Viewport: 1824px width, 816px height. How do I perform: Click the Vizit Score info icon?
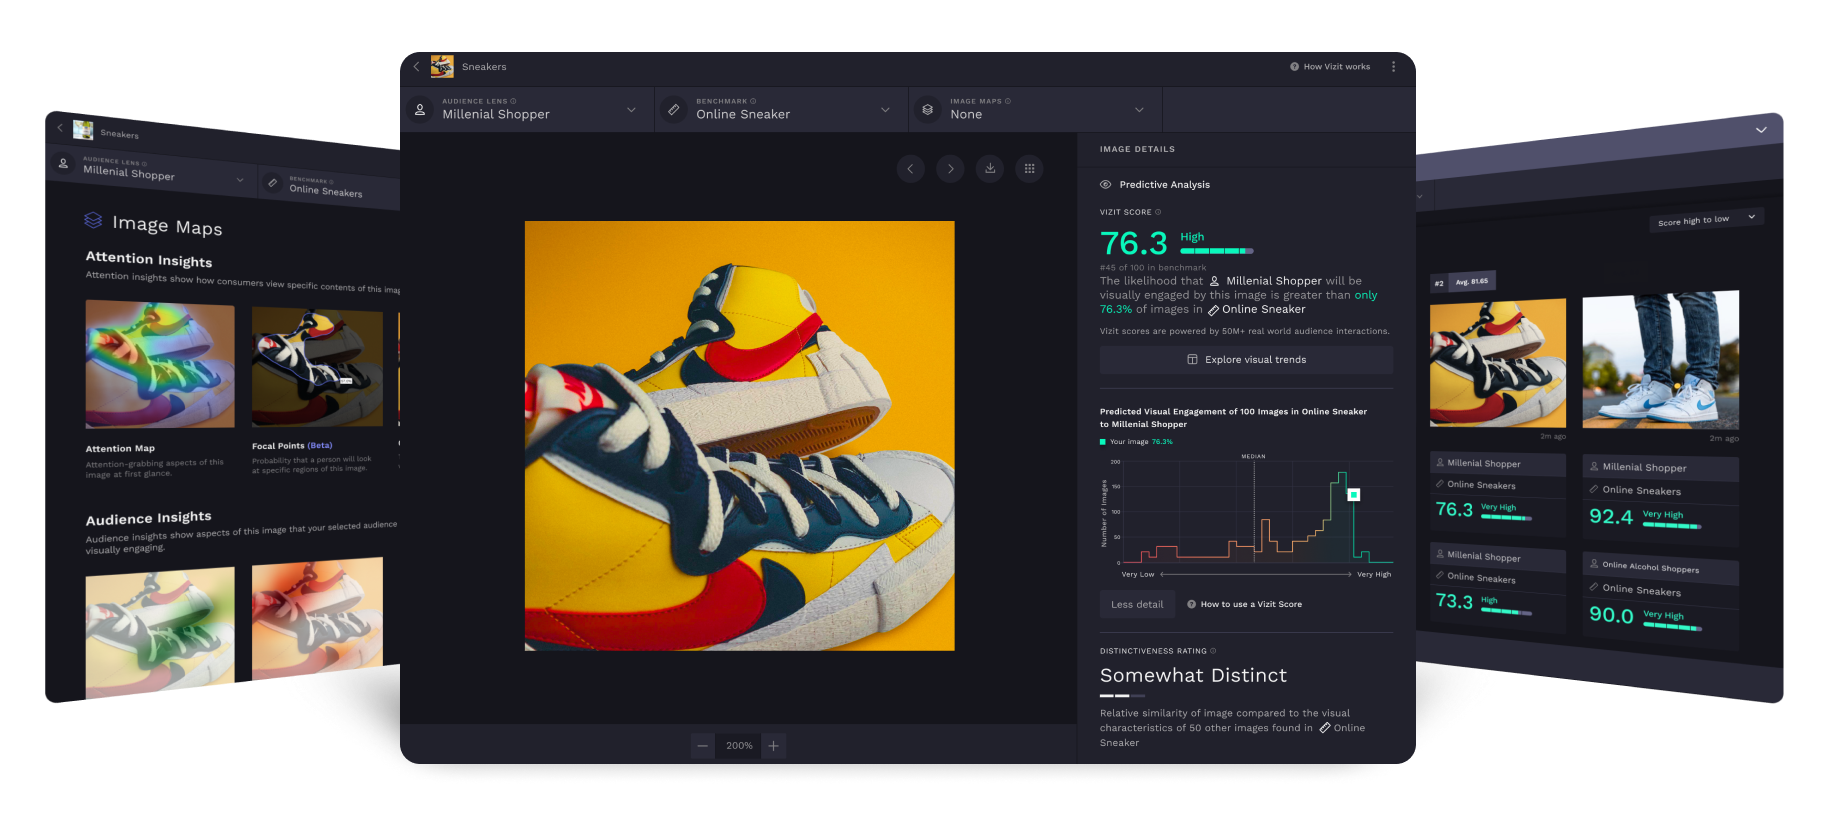click(1158, 212)
